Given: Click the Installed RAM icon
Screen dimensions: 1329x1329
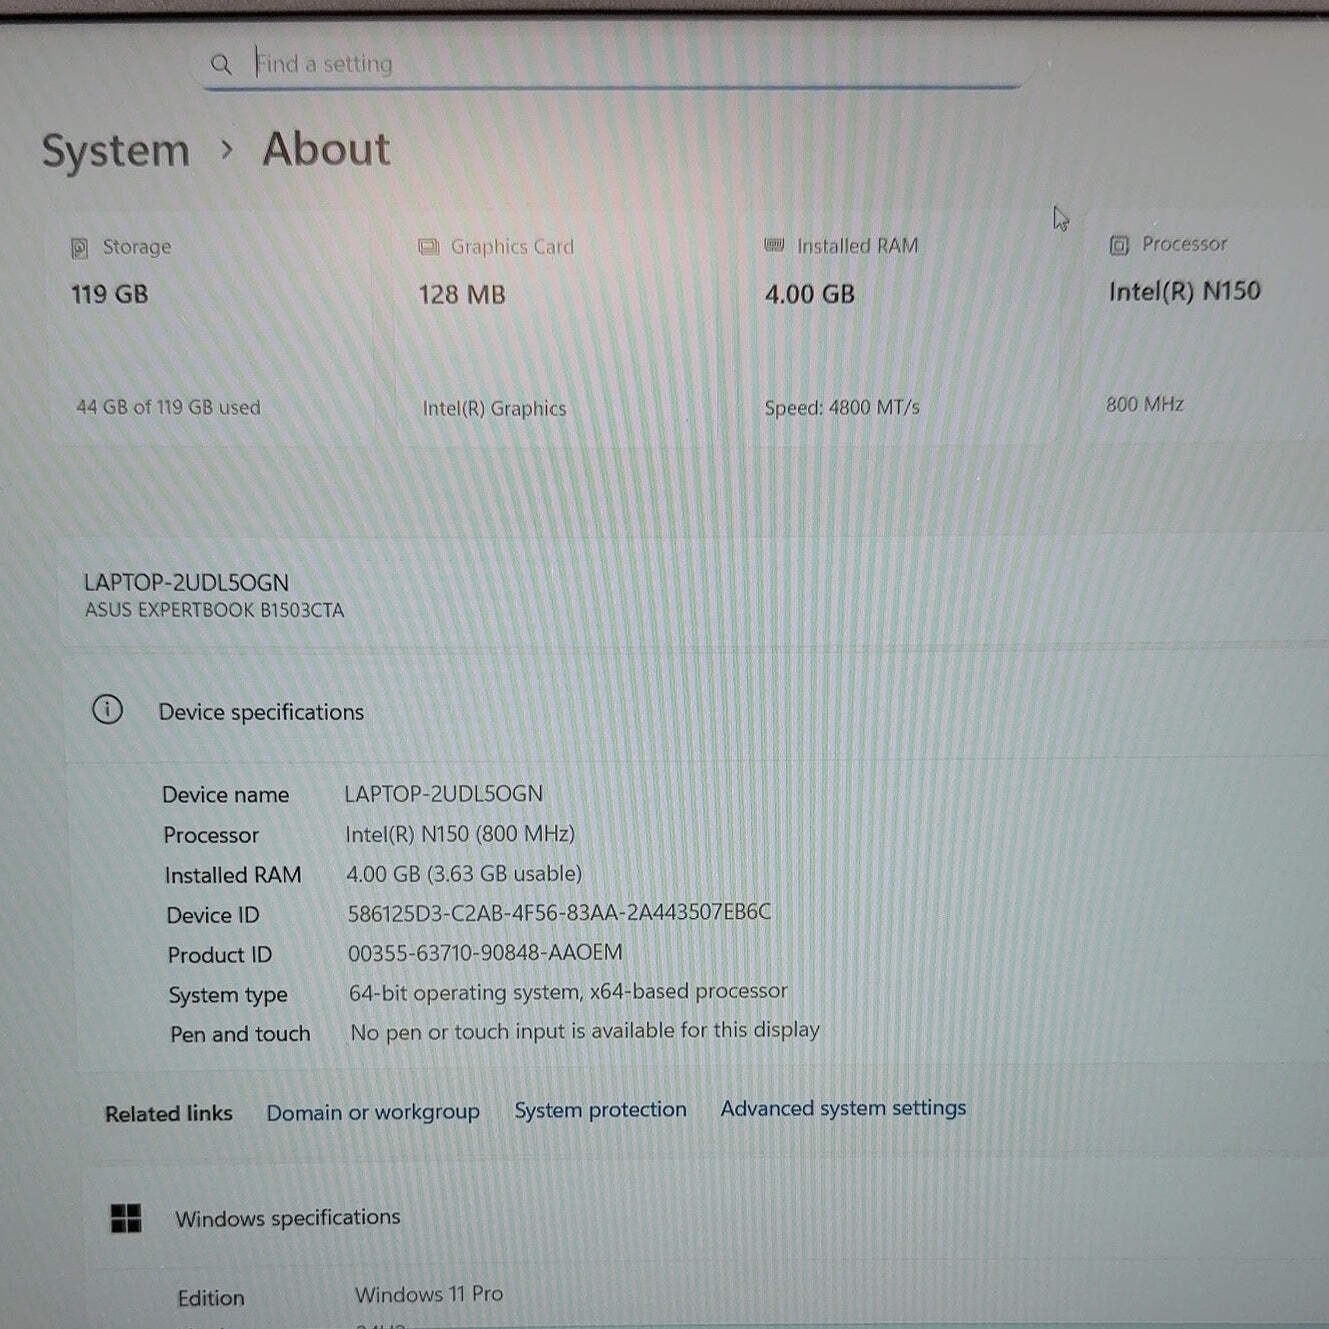Looking at the screenshot, I should coord(774,245).
